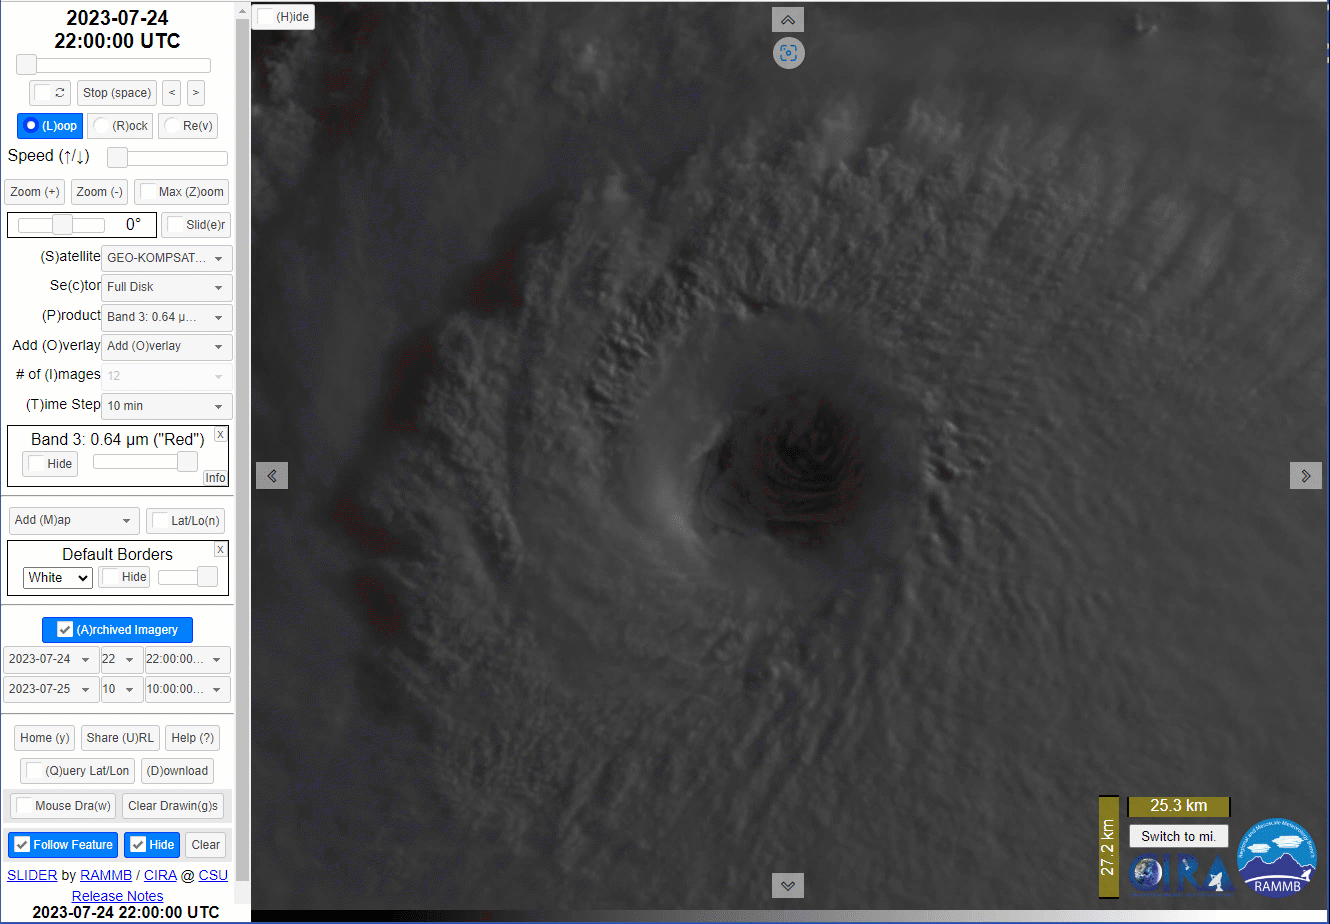Click the center/screenshot focus icon

[x=788, y=53]
